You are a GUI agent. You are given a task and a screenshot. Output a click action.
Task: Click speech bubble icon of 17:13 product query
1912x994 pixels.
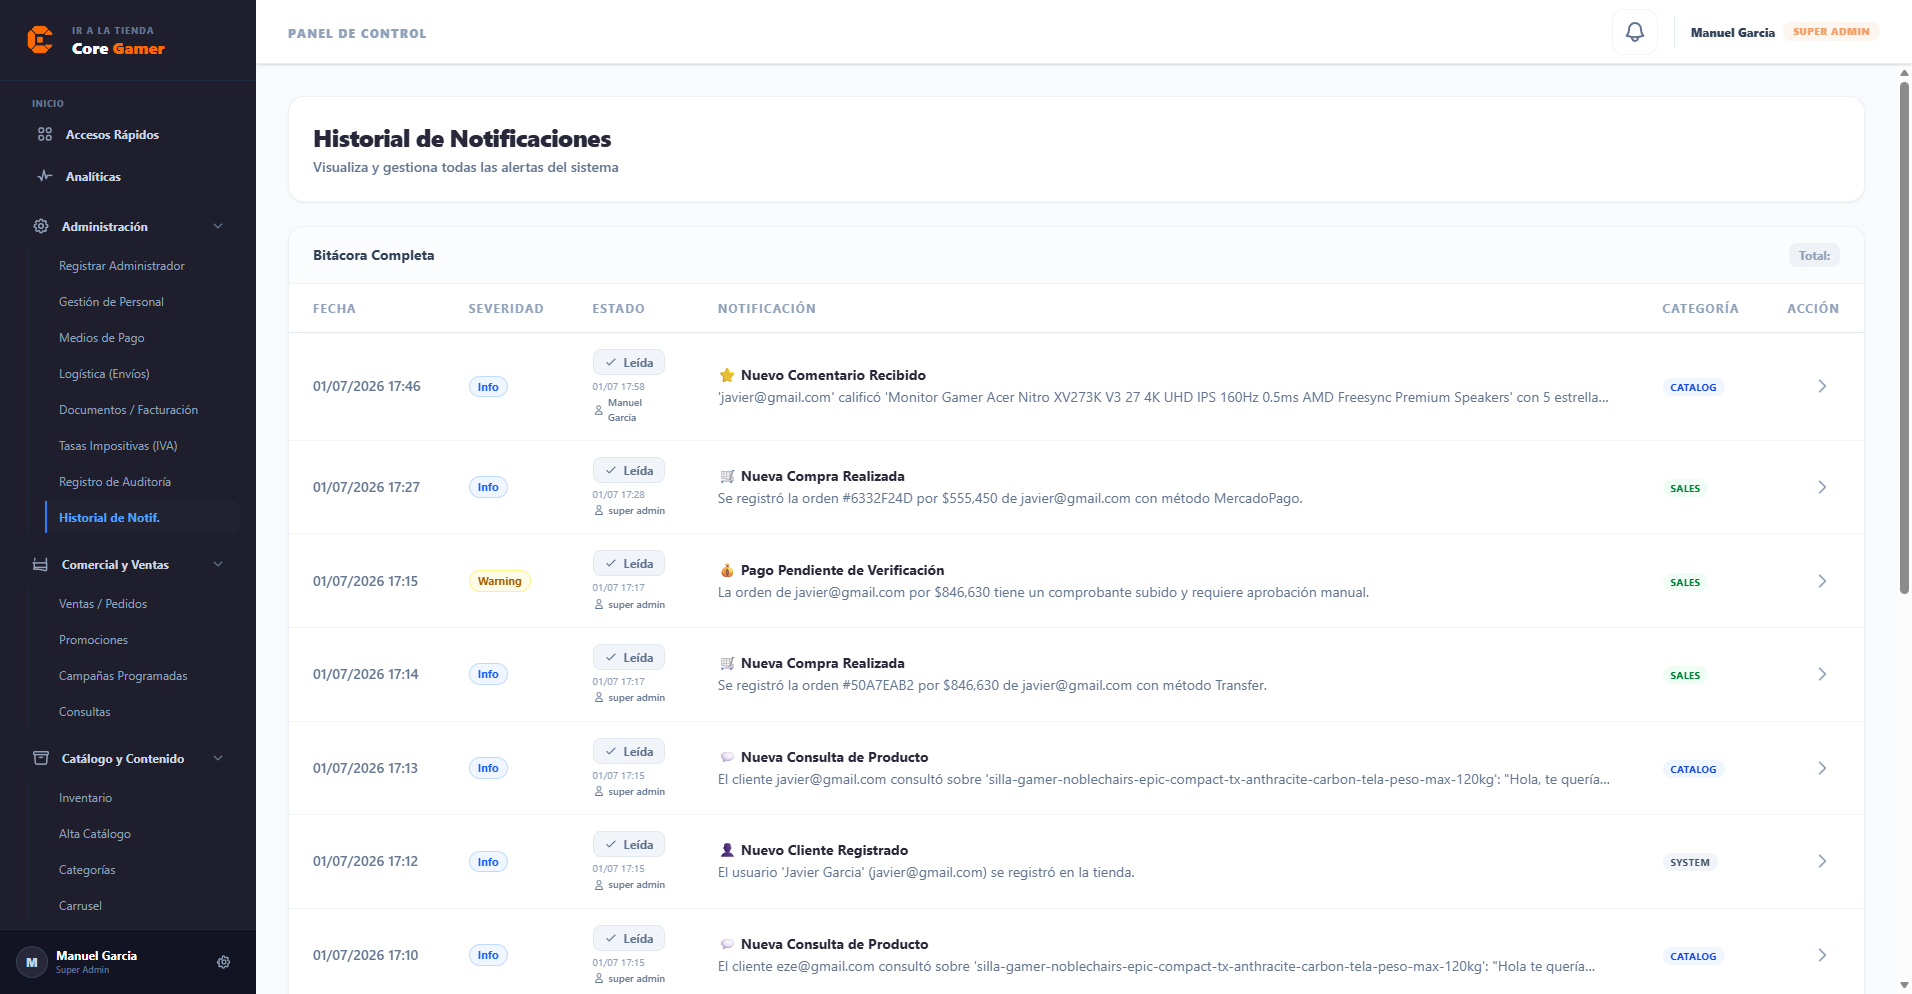727,757
